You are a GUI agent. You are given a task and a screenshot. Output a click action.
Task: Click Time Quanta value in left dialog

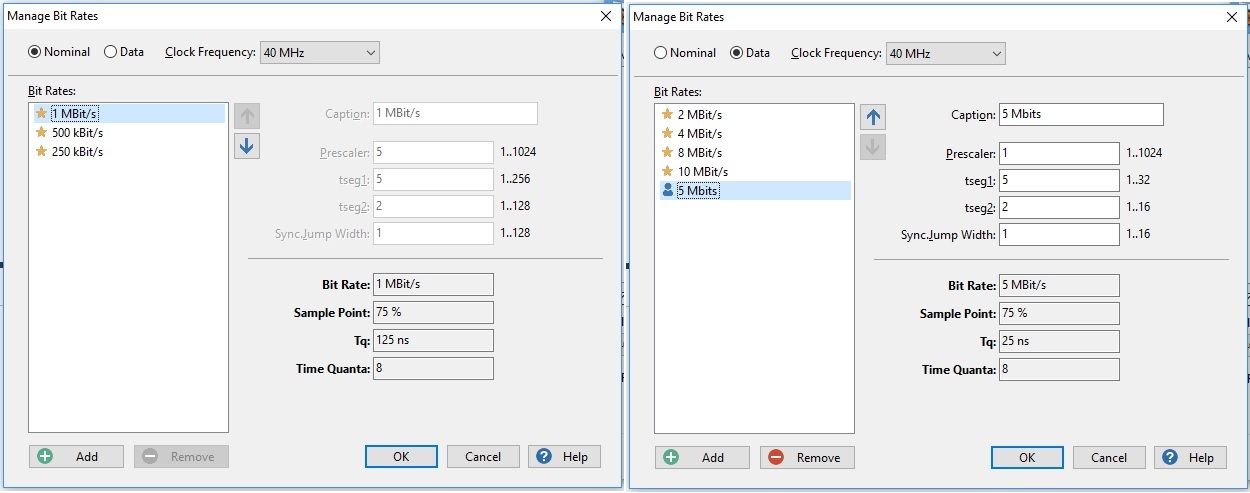pyautogui.click(x=433, y=368)
